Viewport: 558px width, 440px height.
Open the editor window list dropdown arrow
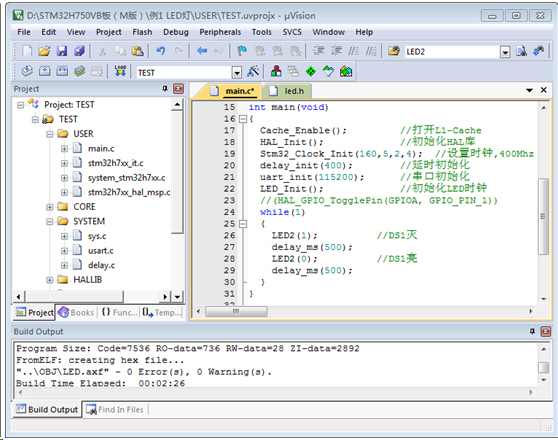(x=529, y=90)
